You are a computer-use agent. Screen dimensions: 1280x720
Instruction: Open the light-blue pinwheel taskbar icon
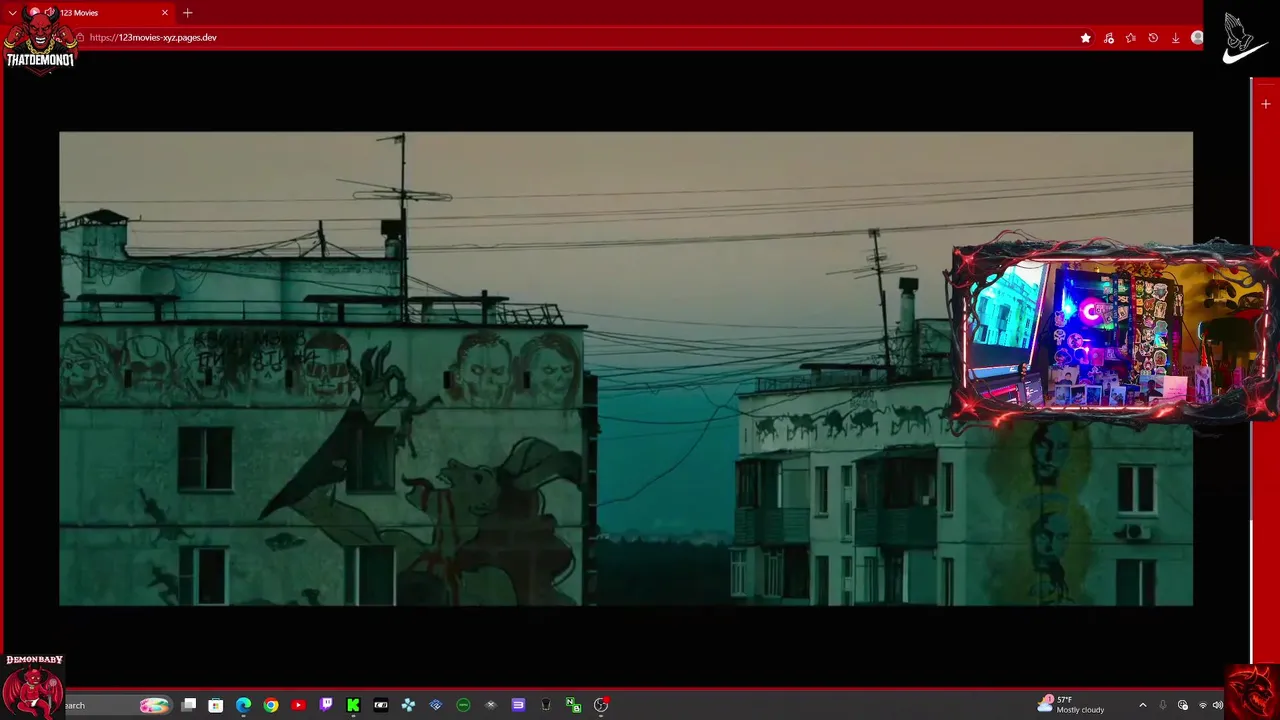tap(408, 705)
